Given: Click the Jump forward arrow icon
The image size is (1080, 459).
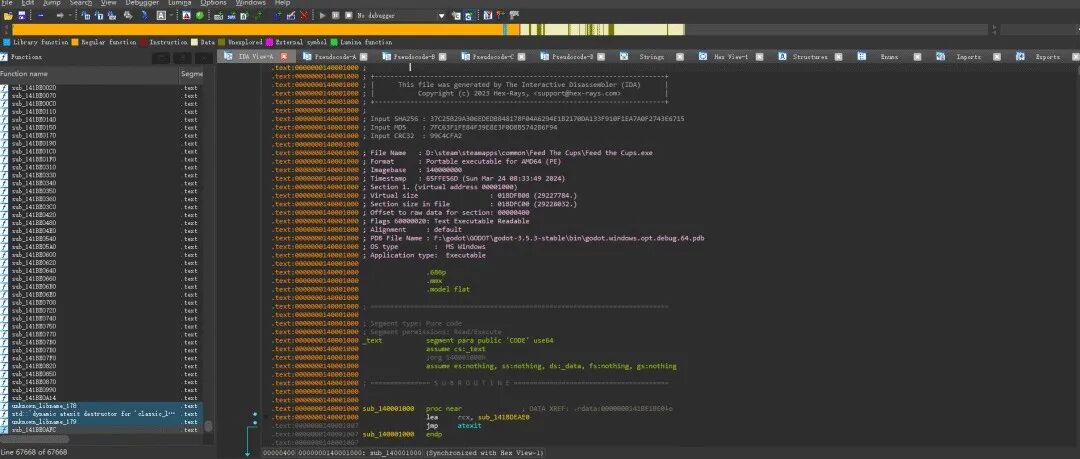Looking at the screenshot, I should (x=60, y=15).
